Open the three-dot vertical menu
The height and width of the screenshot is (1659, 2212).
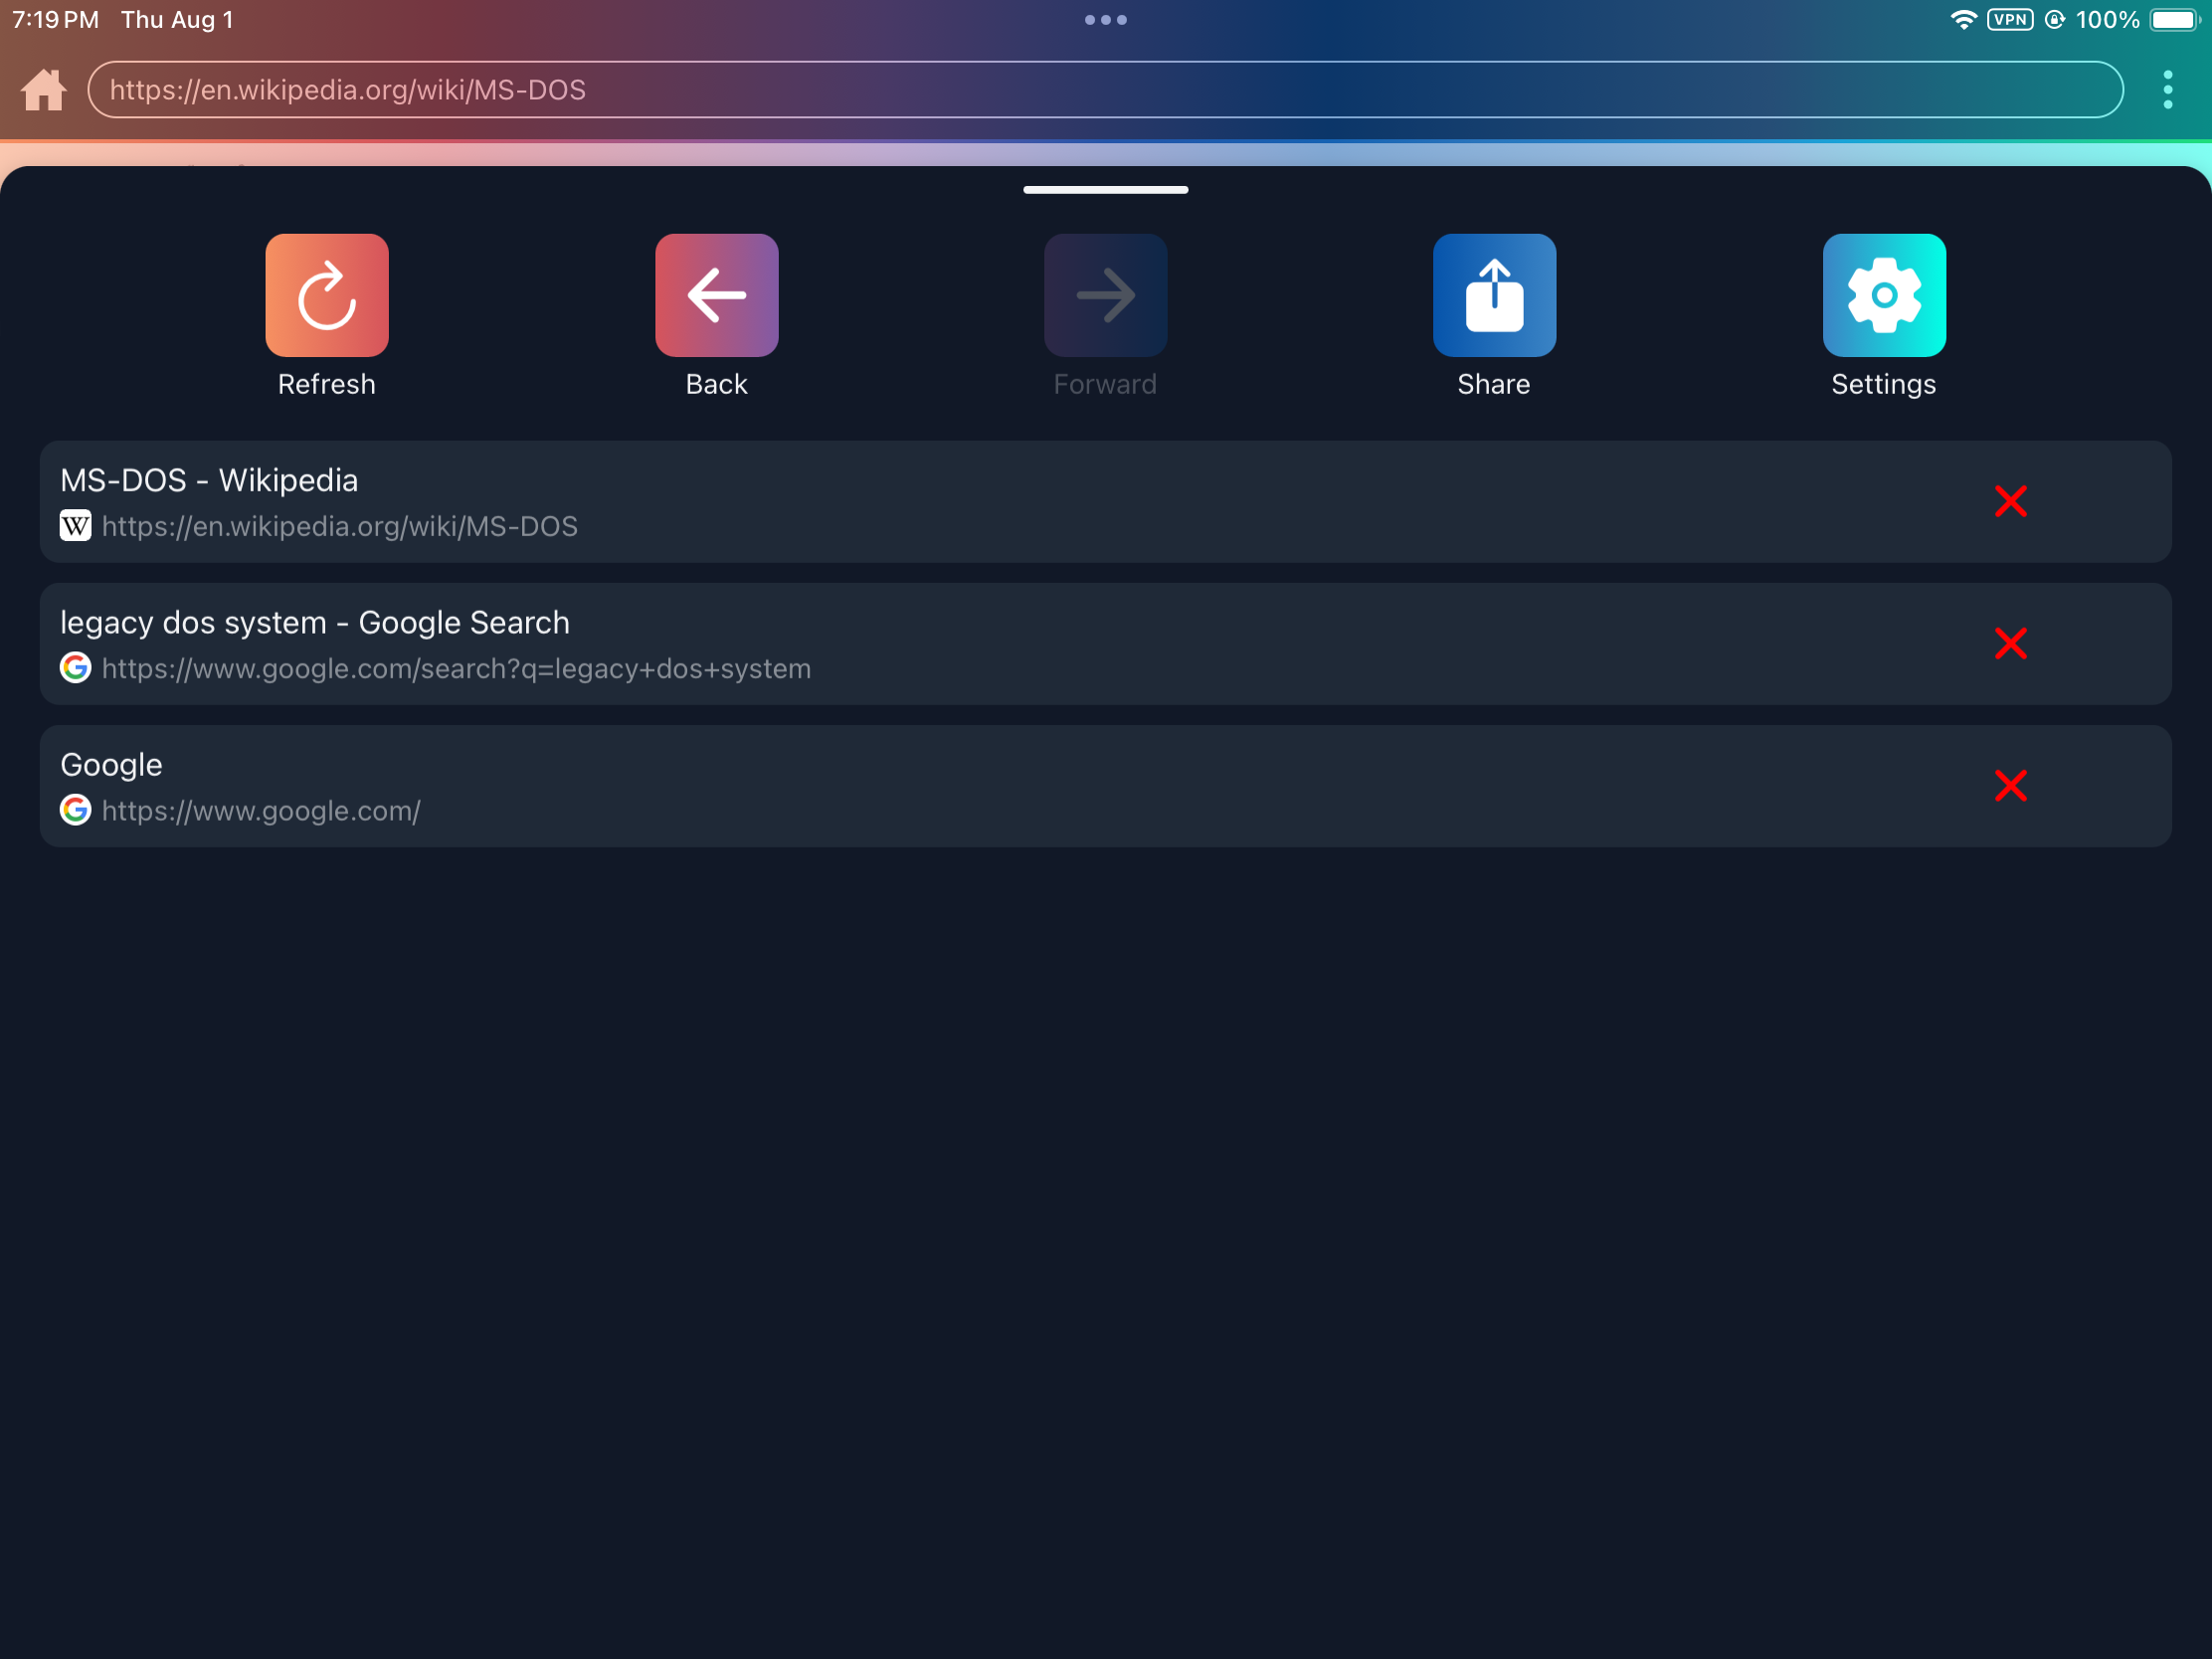[x=2167, y=90]
